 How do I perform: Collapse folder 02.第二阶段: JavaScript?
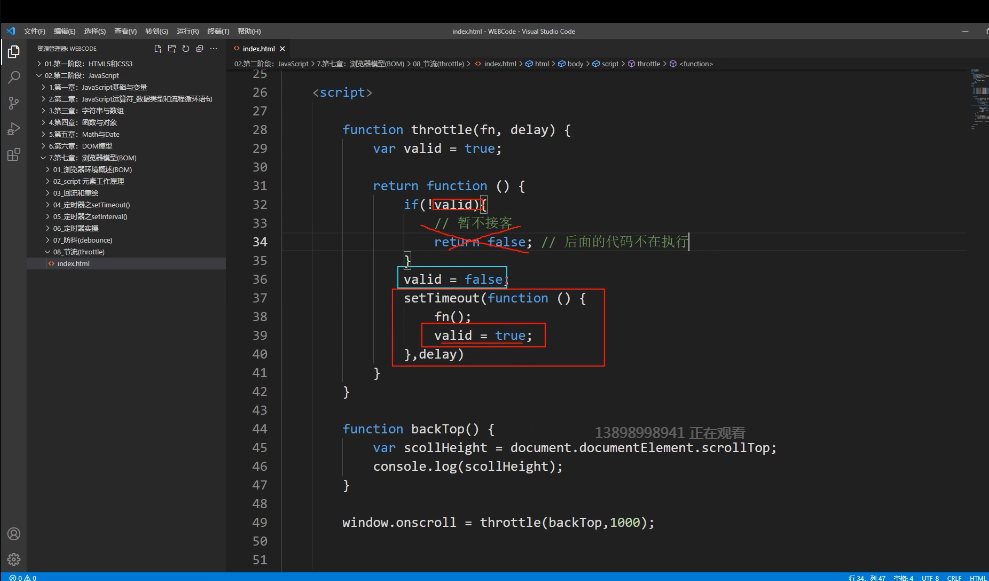point(126,75)
